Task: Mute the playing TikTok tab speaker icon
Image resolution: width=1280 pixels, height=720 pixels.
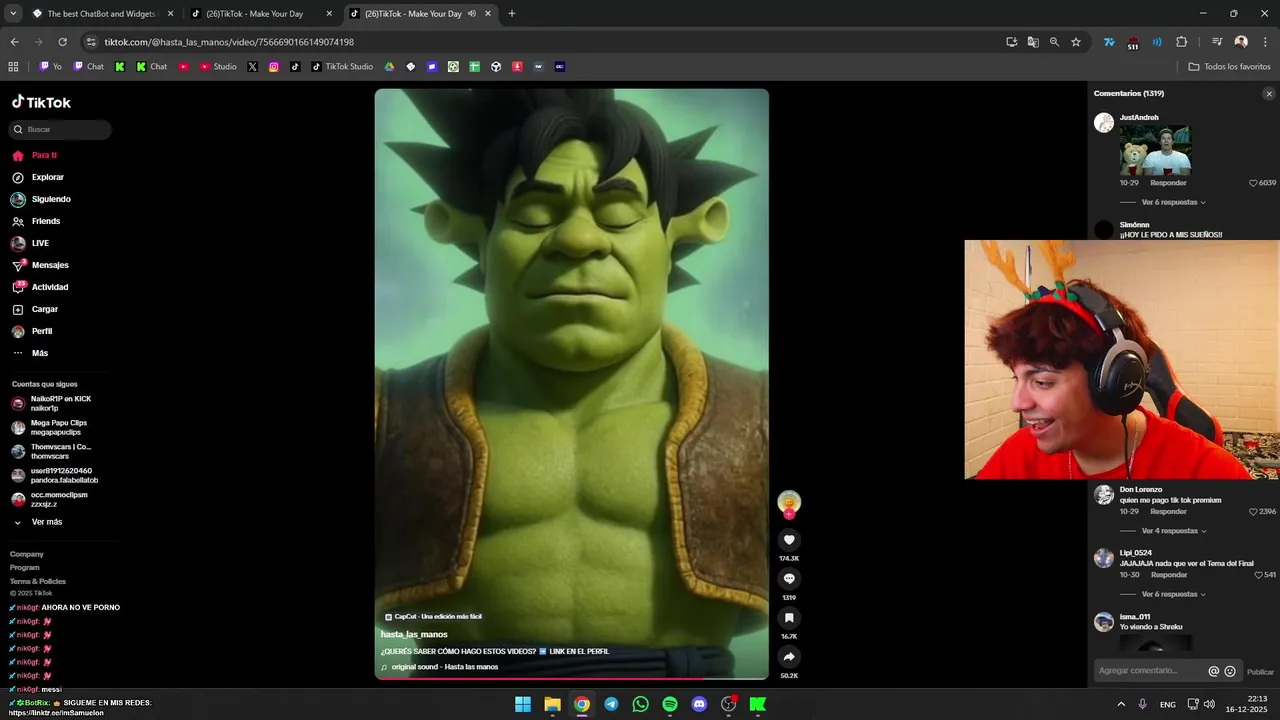Action: click(472, 14)
